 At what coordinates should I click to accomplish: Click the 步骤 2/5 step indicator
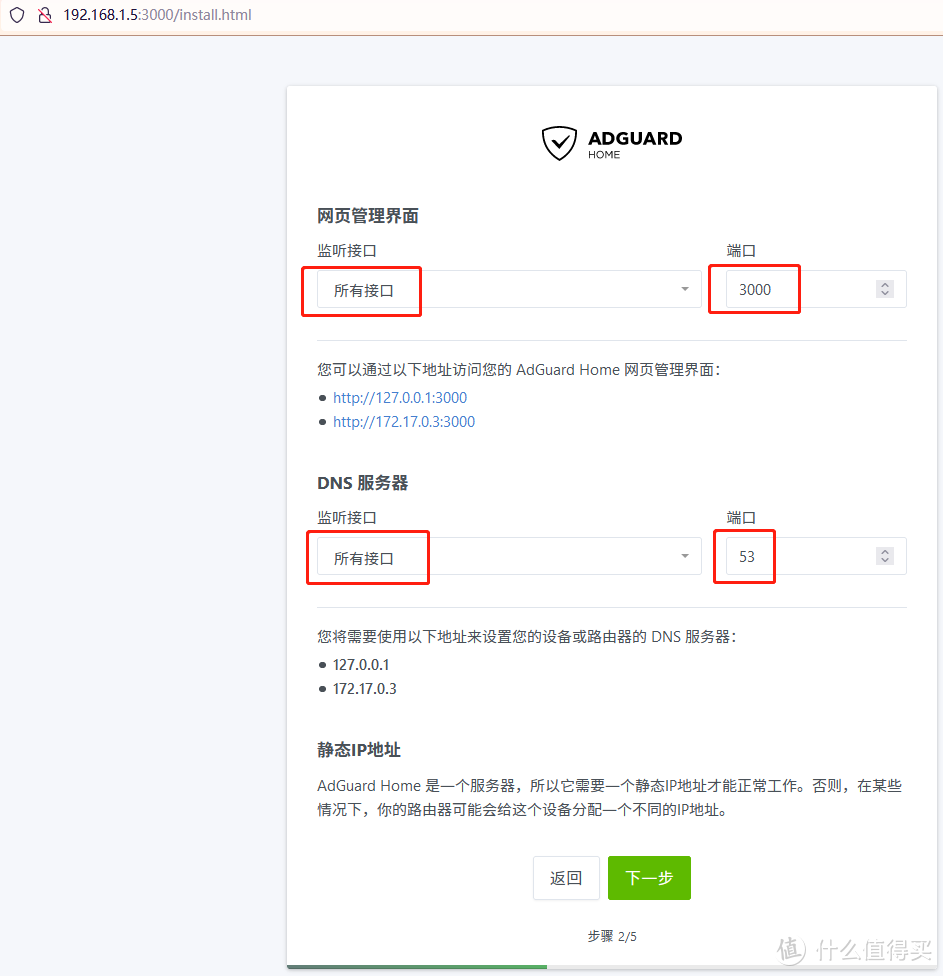(612, 936)
